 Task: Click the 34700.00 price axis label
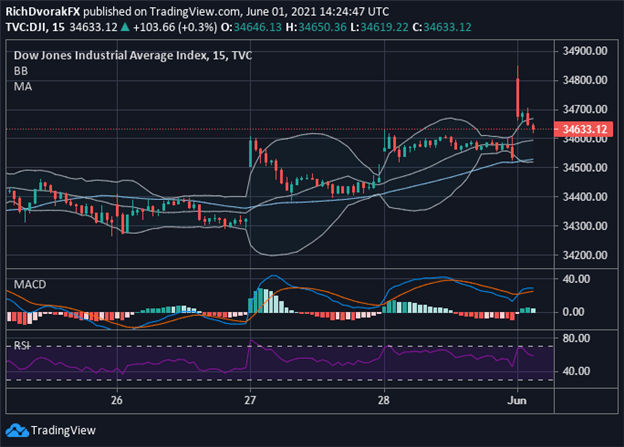(x=585, y=109)
